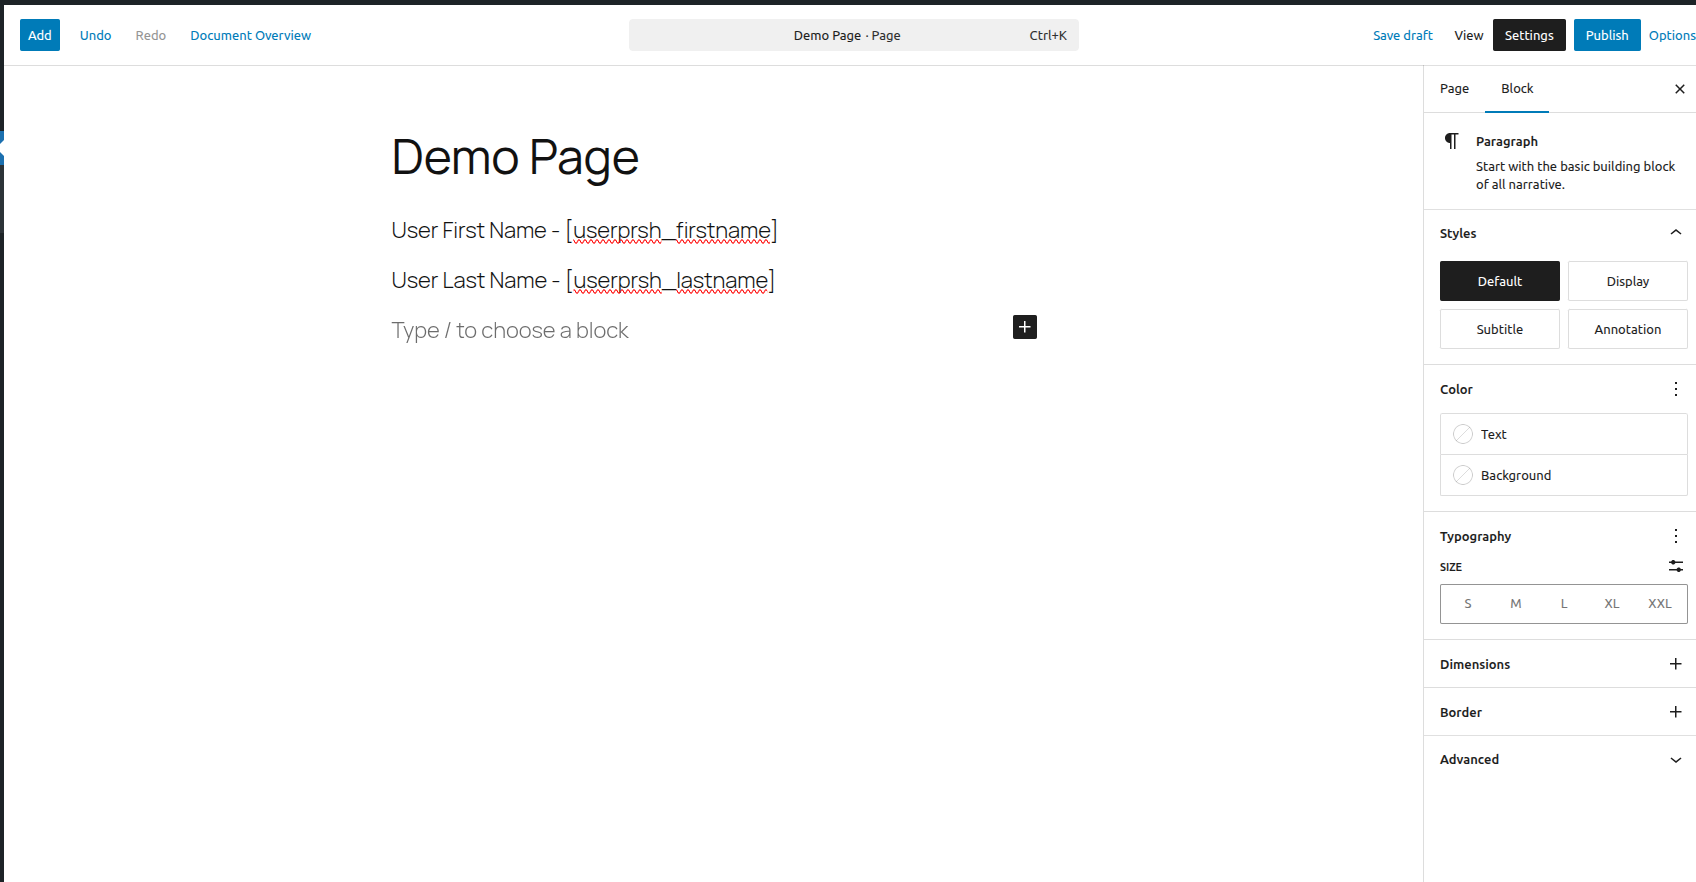
Task: Add Dimensions settings with plus icon
Action: click(1675, 664)
